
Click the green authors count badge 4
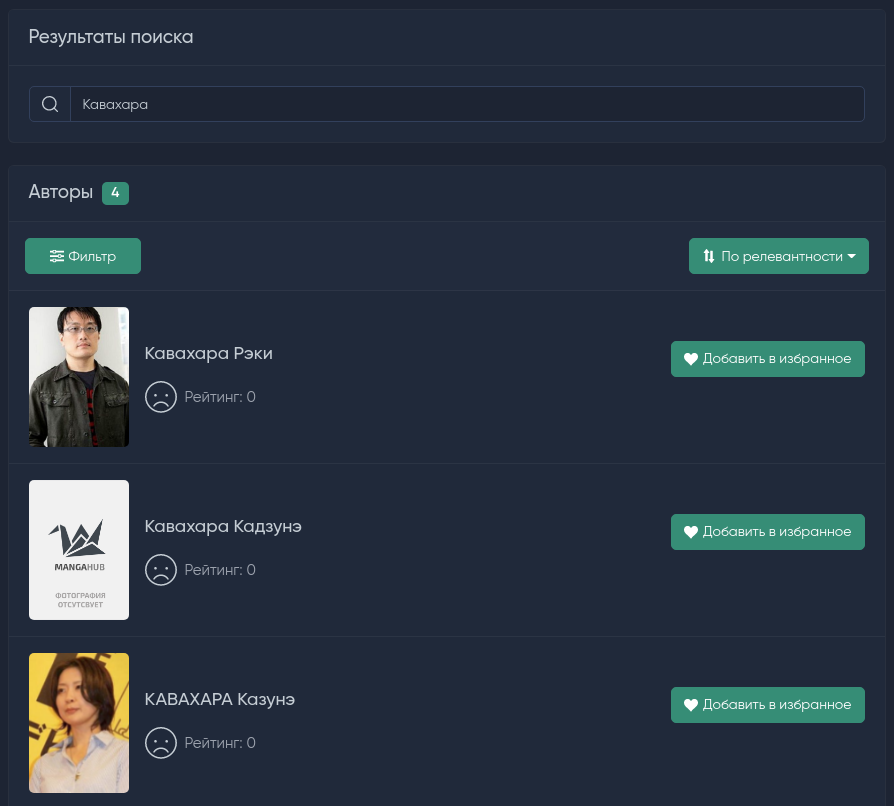tap(115, 193)
